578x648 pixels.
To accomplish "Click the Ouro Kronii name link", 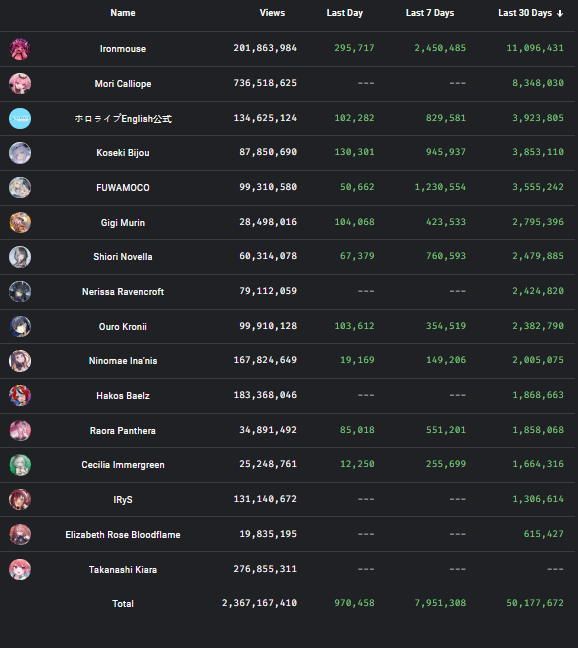I will point(123,326).
